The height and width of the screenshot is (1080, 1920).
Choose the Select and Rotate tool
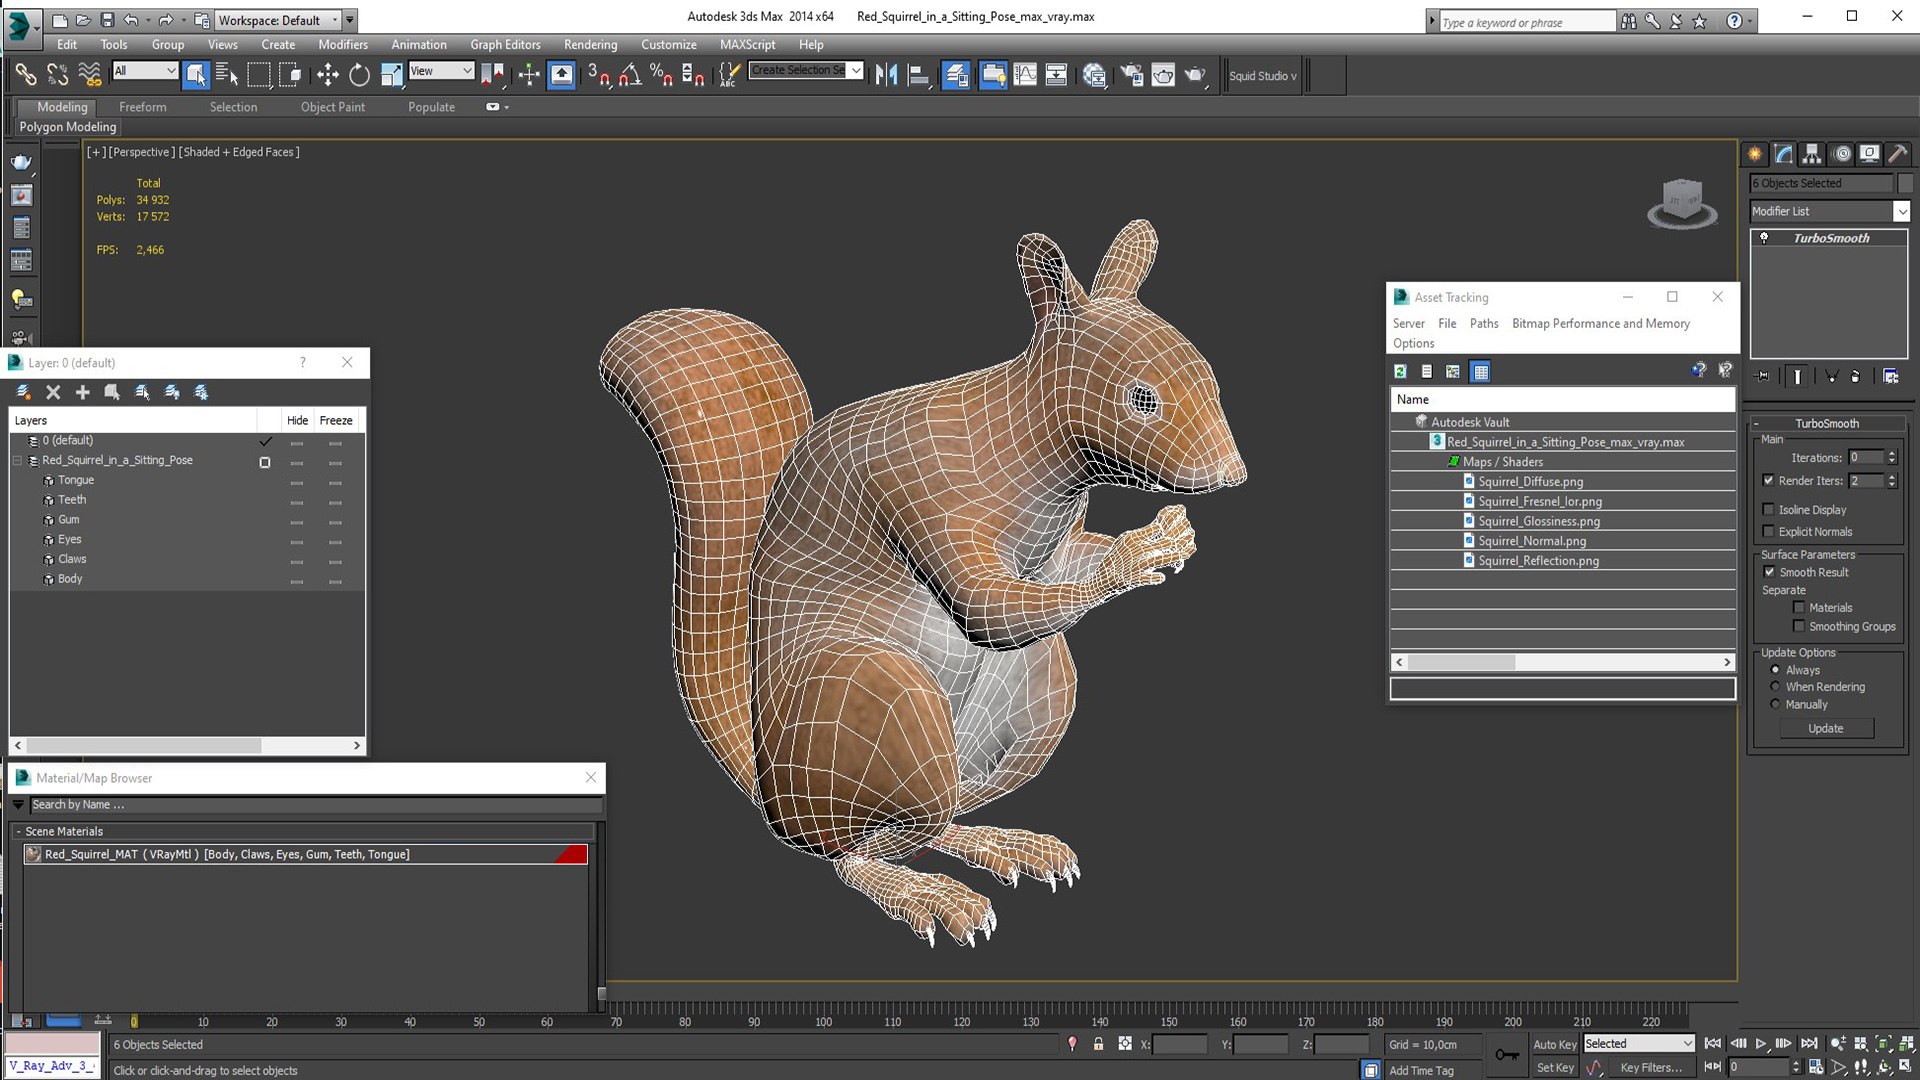(359, 74)
